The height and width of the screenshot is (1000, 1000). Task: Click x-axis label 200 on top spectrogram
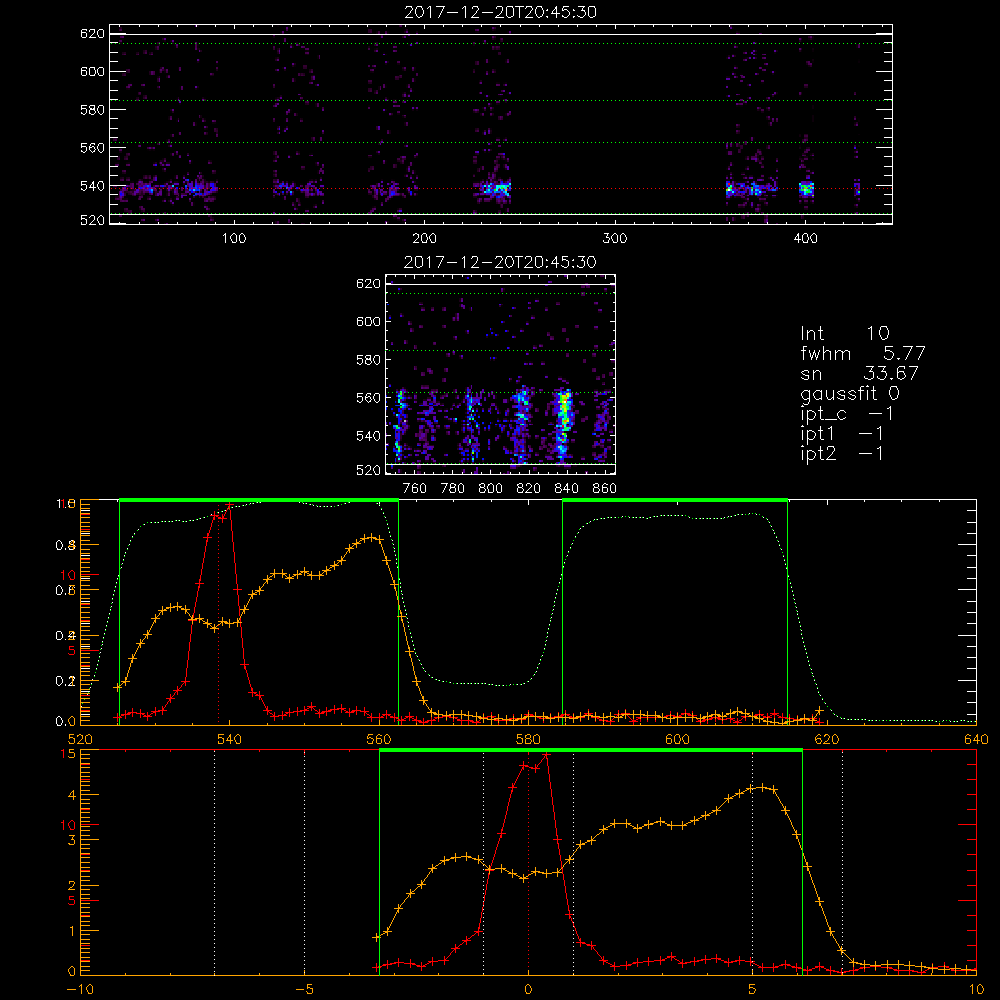coord(424,239)
